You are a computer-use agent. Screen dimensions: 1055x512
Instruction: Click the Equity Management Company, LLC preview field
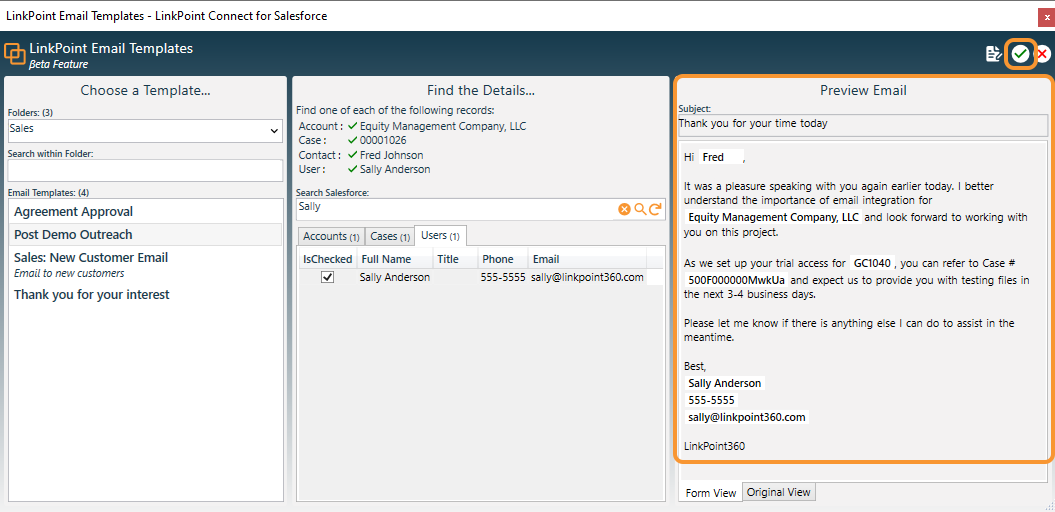tap(773, 217)
